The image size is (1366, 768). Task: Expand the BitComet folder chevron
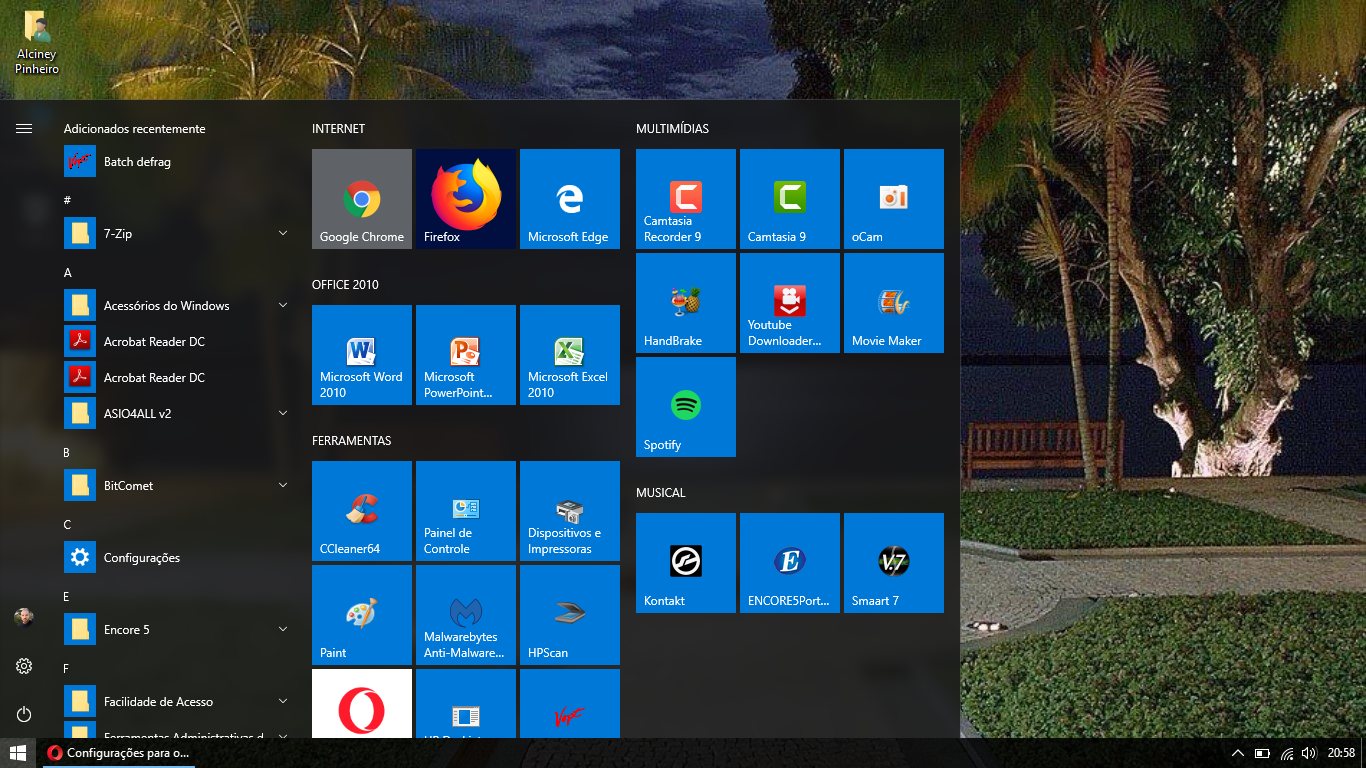click(283, 485)
